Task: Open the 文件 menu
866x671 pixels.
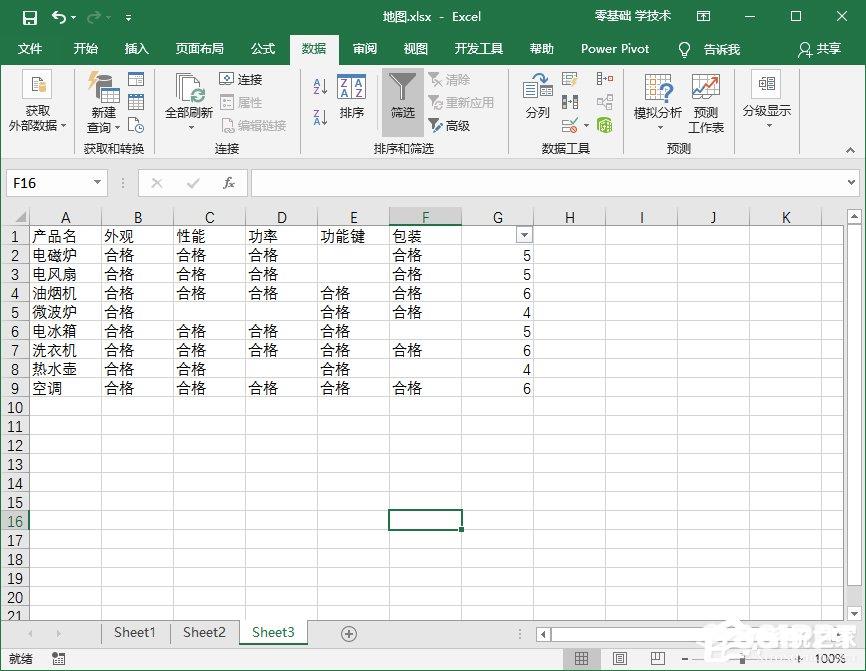Action: click(30, 49)
